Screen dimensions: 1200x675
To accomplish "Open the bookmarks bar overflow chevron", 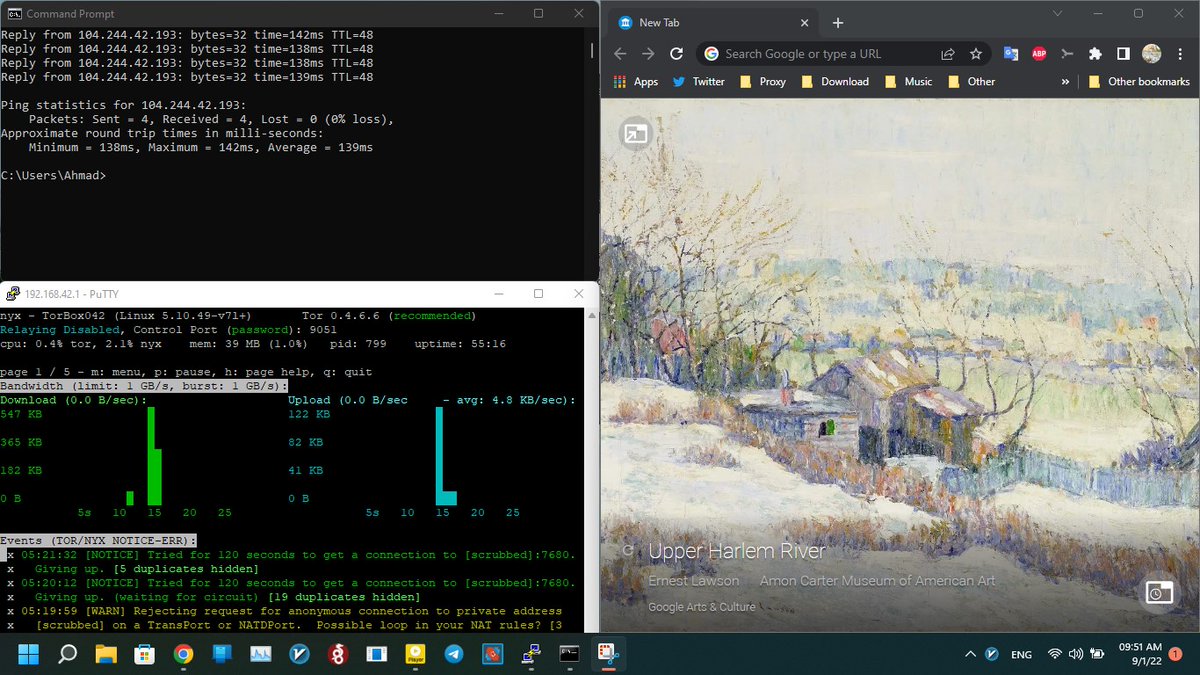I will (1064, 81).
